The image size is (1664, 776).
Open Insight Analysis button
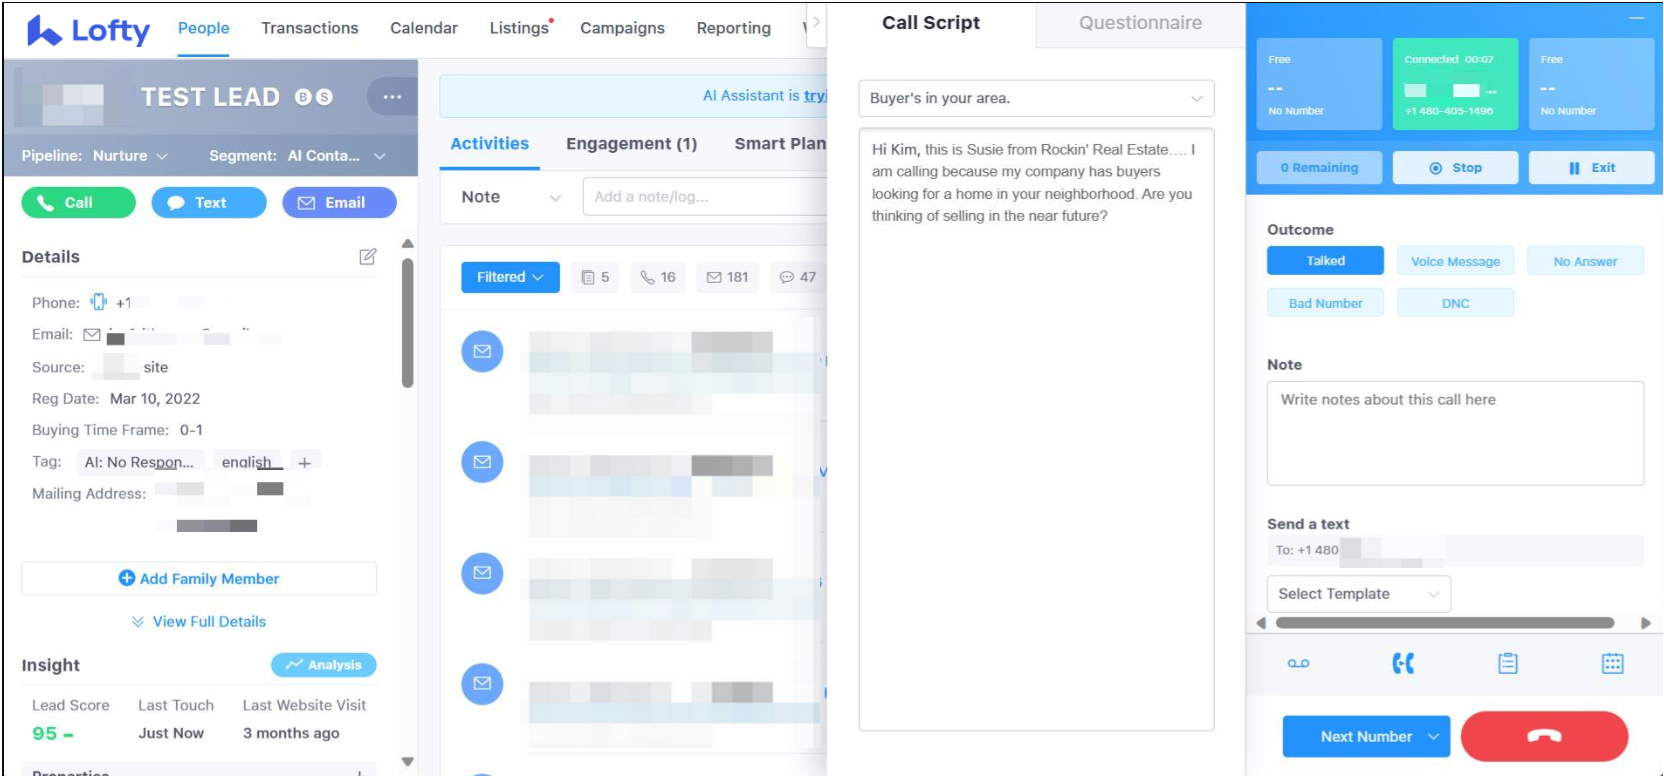323,665
